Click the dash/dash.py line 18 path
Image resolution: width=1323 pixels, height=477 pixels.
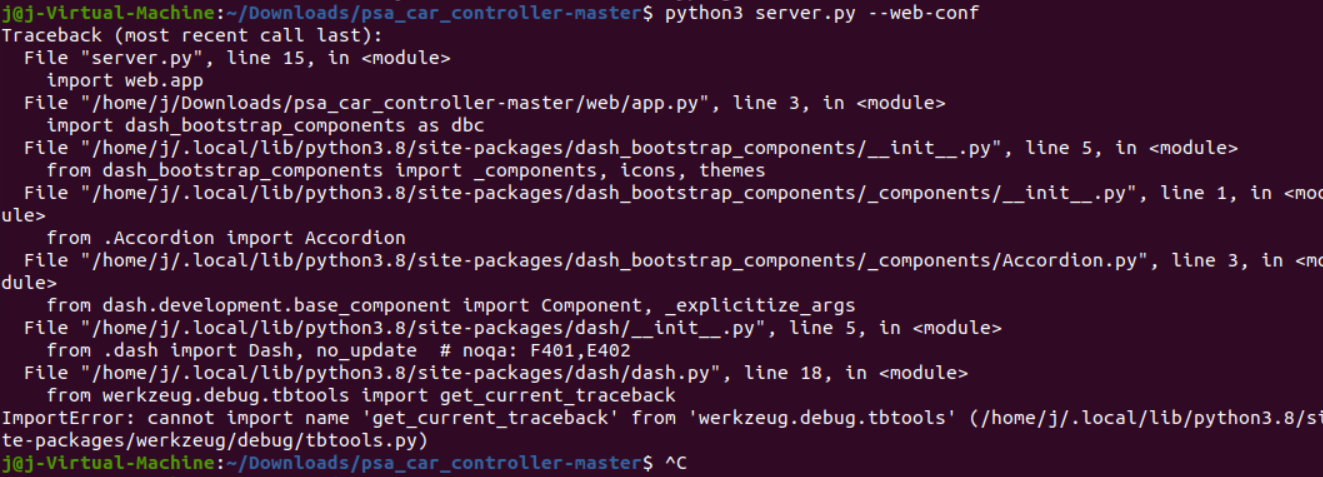(x=496, y=373)
